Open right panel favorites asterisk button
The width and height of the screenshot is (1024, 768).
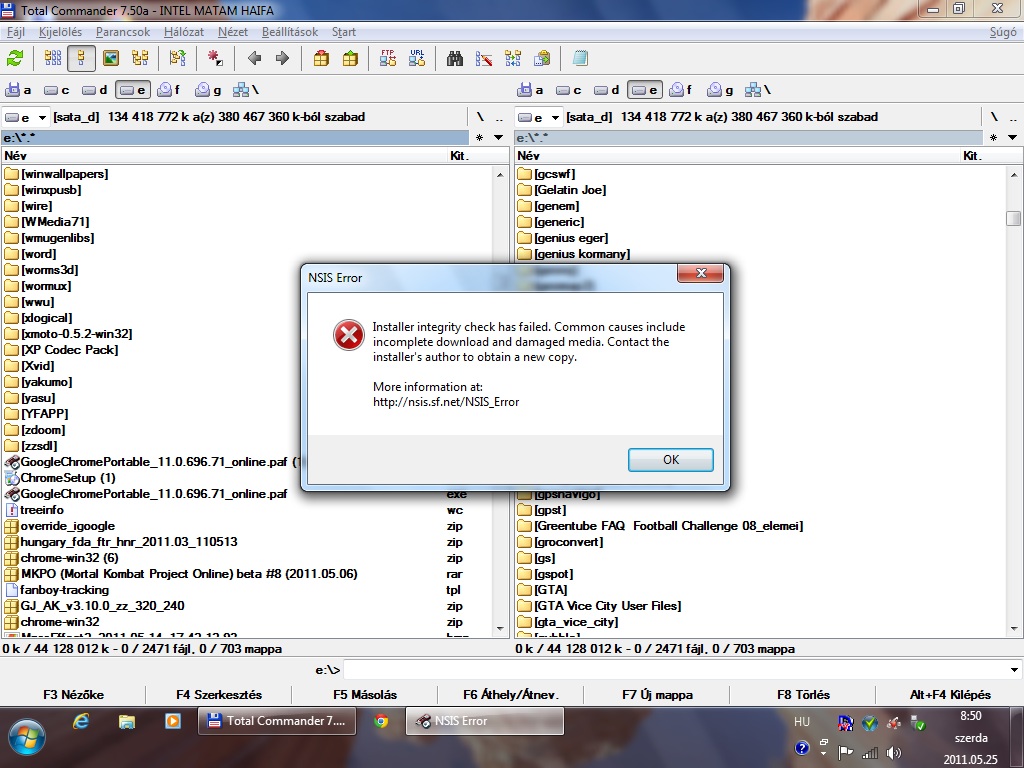pyautogui.click(x=993, y=138)
